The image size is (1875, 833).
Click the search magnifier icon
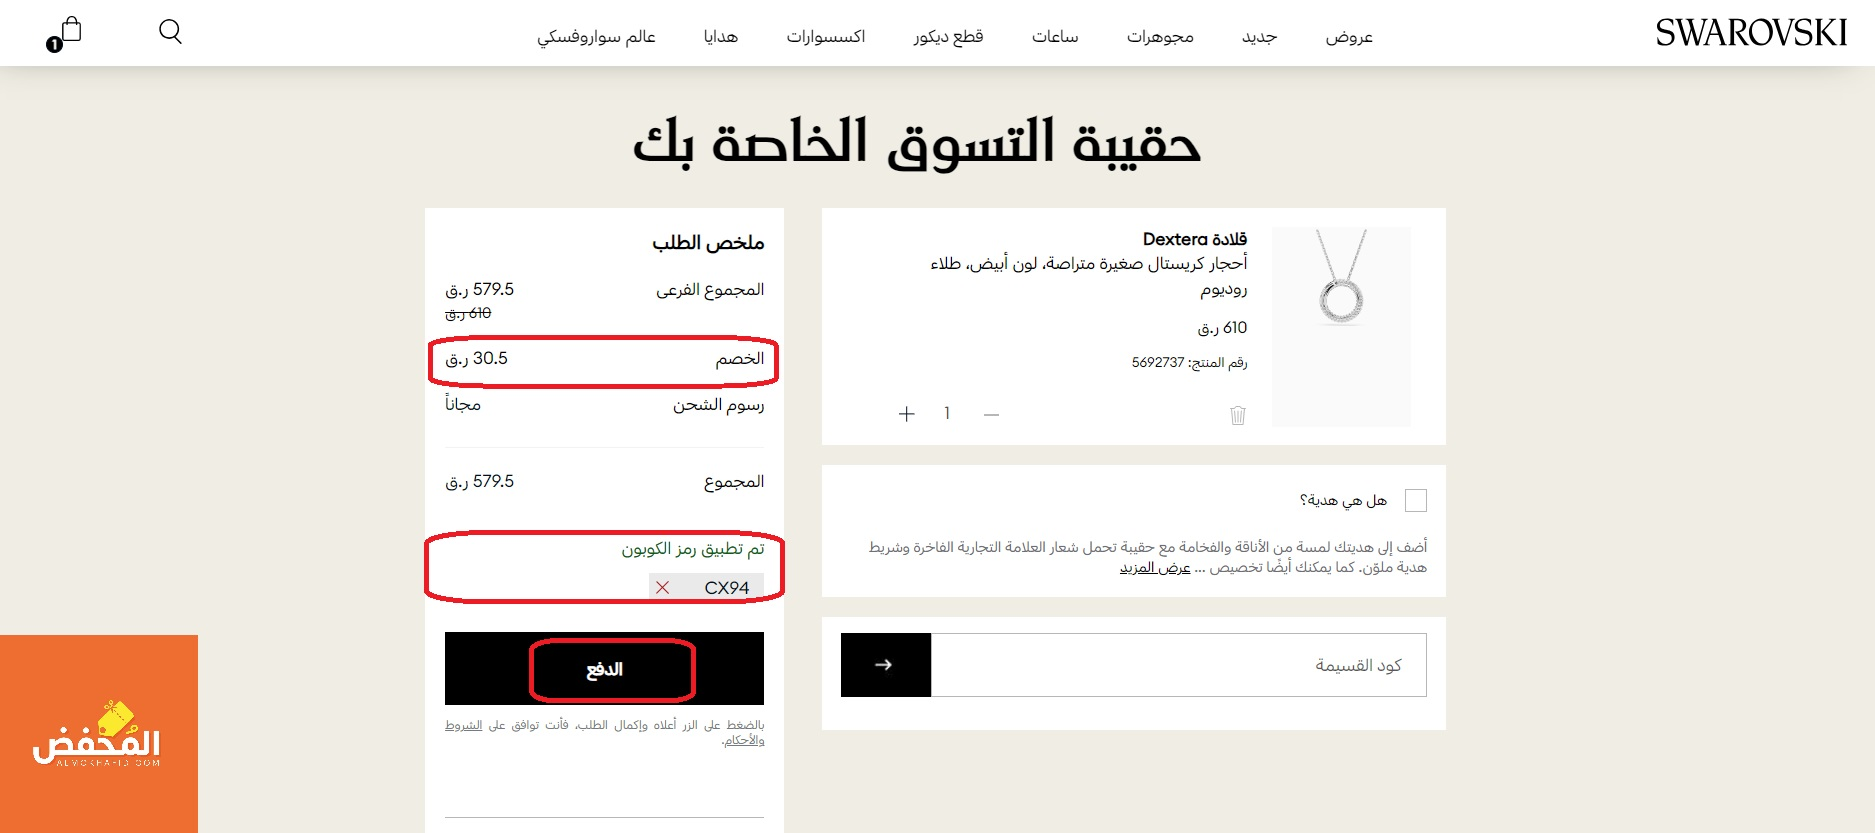click(170, 32)
